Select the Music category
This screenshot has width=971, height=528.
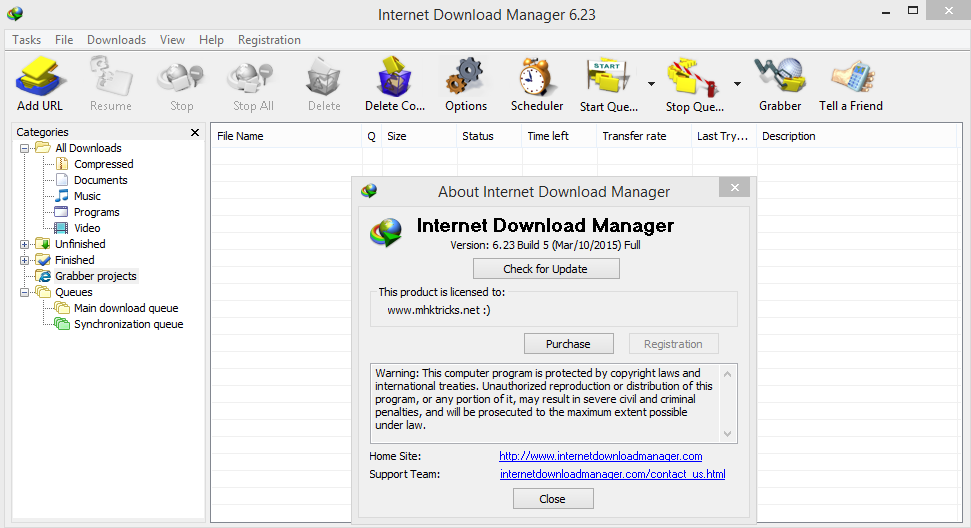pos(87,196)
